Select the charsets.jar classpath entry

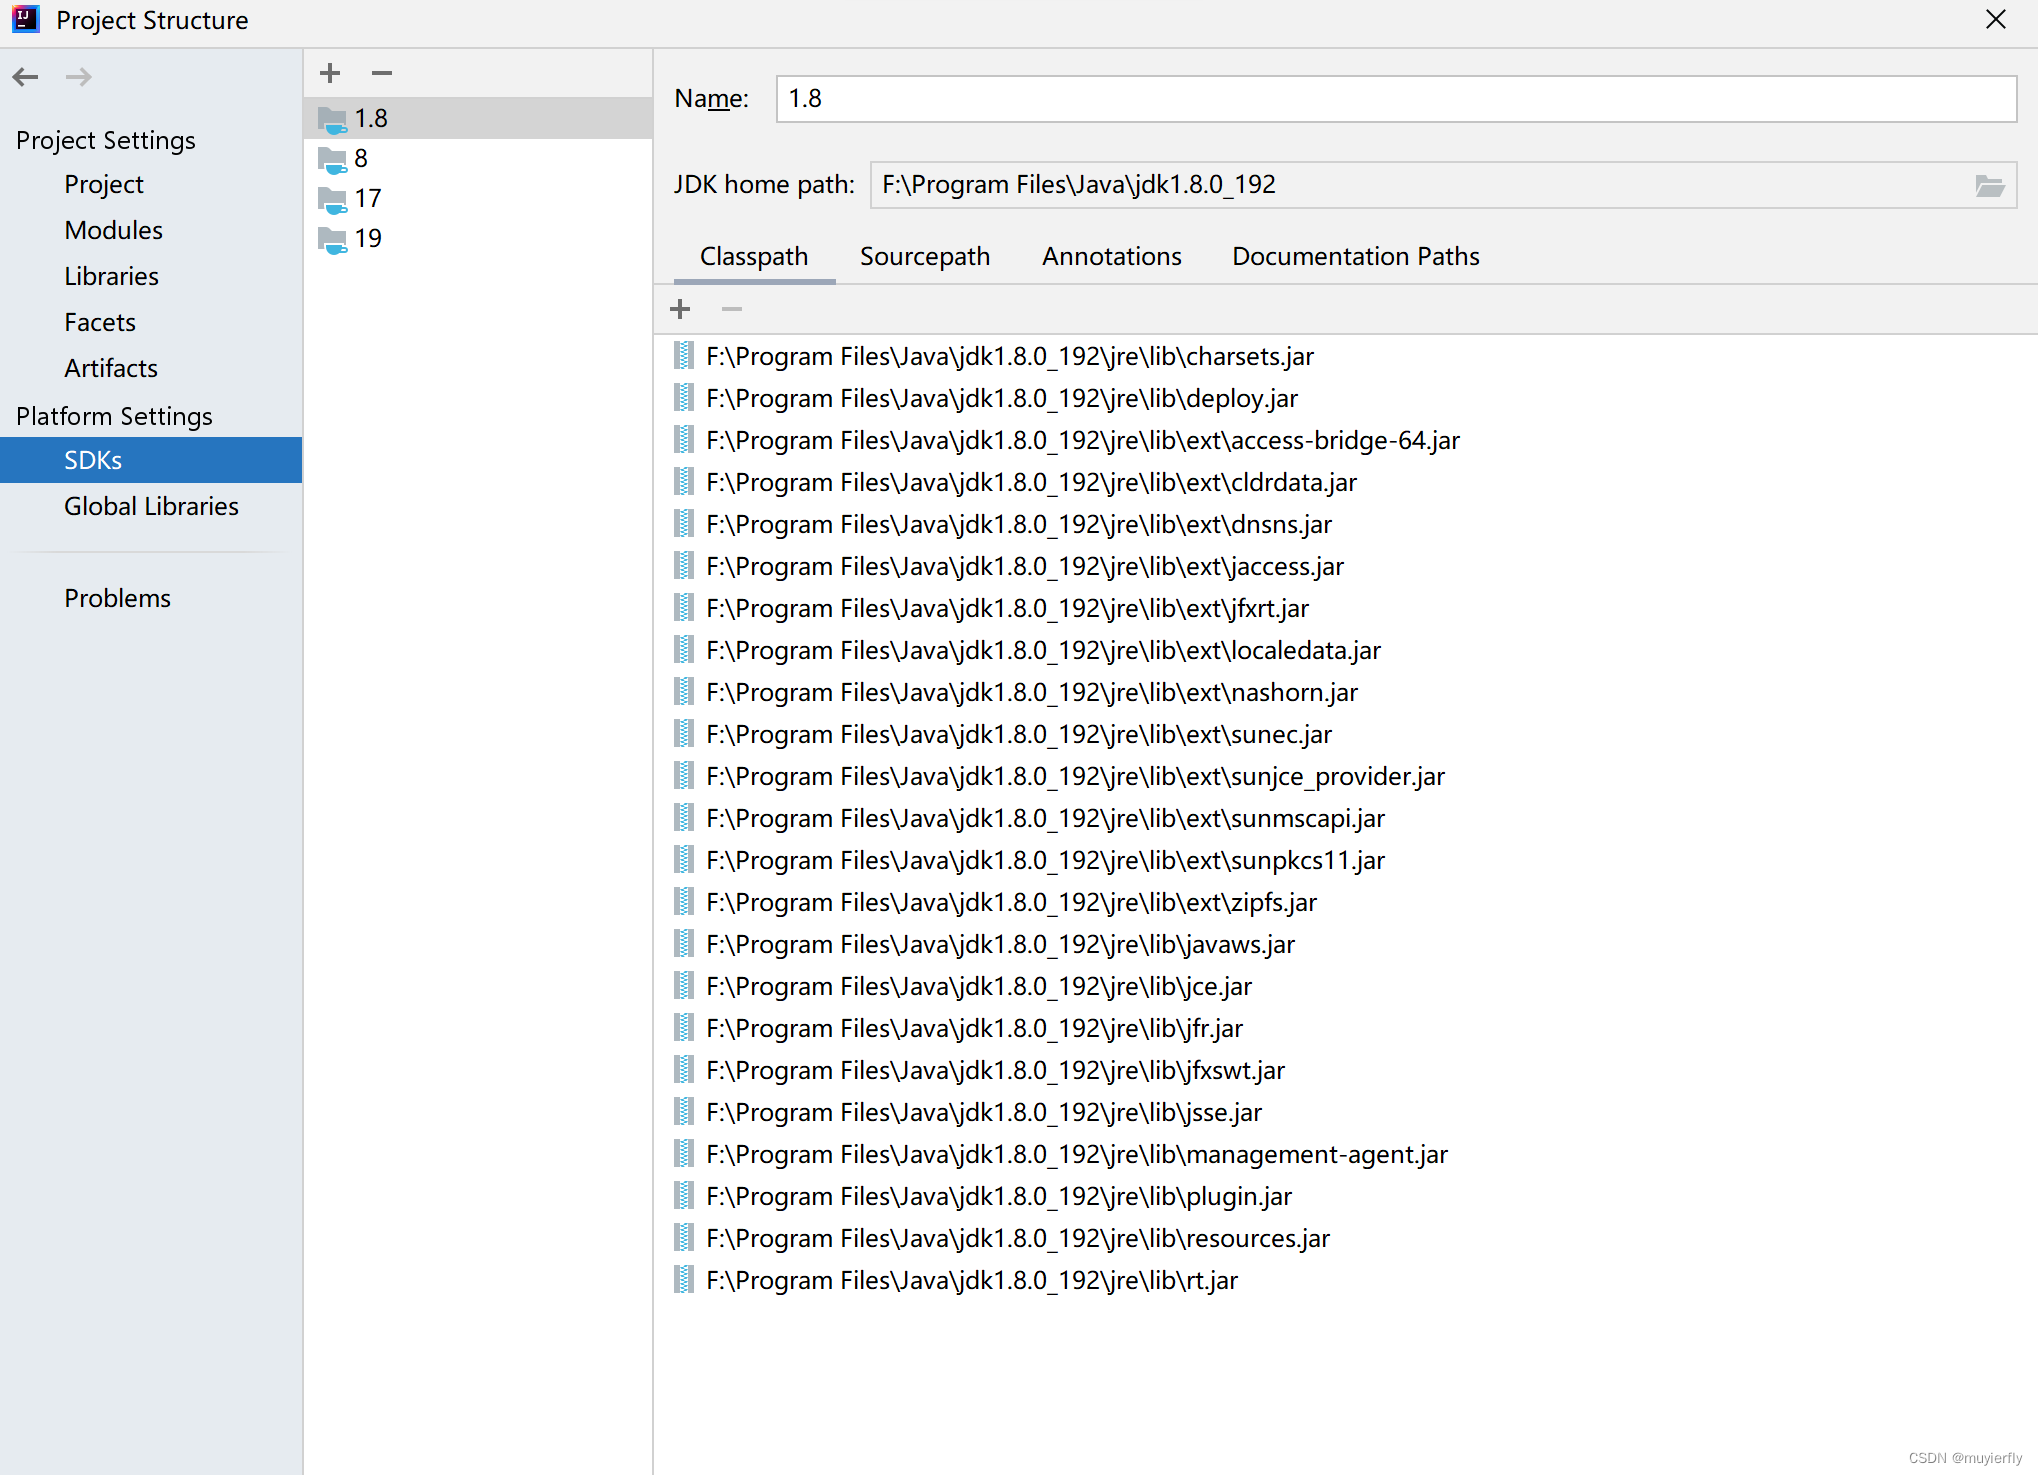(1009, 356)
